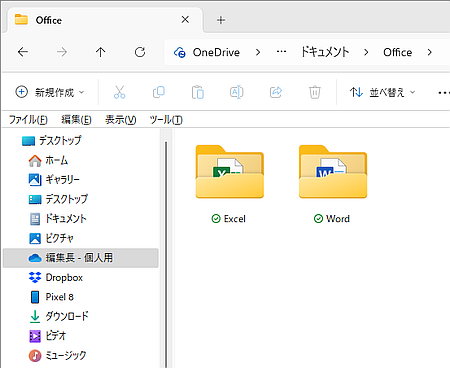Open the 並べ替え sort dropdown

(383, 92)
